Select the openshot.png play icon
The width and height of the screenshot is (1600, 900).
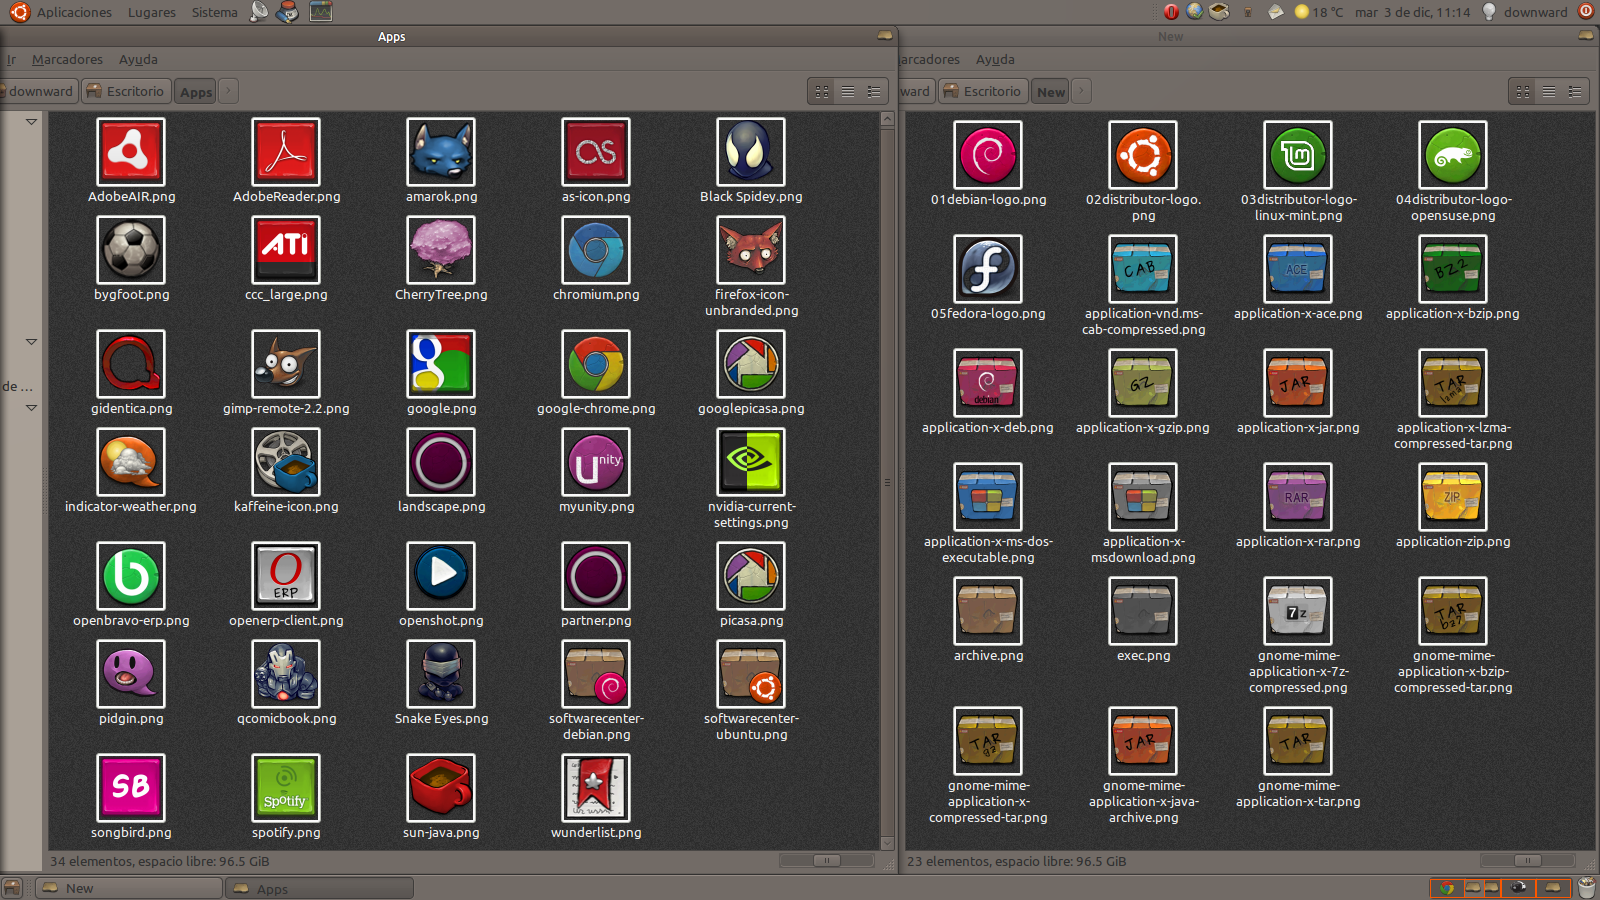coord(441,576)
